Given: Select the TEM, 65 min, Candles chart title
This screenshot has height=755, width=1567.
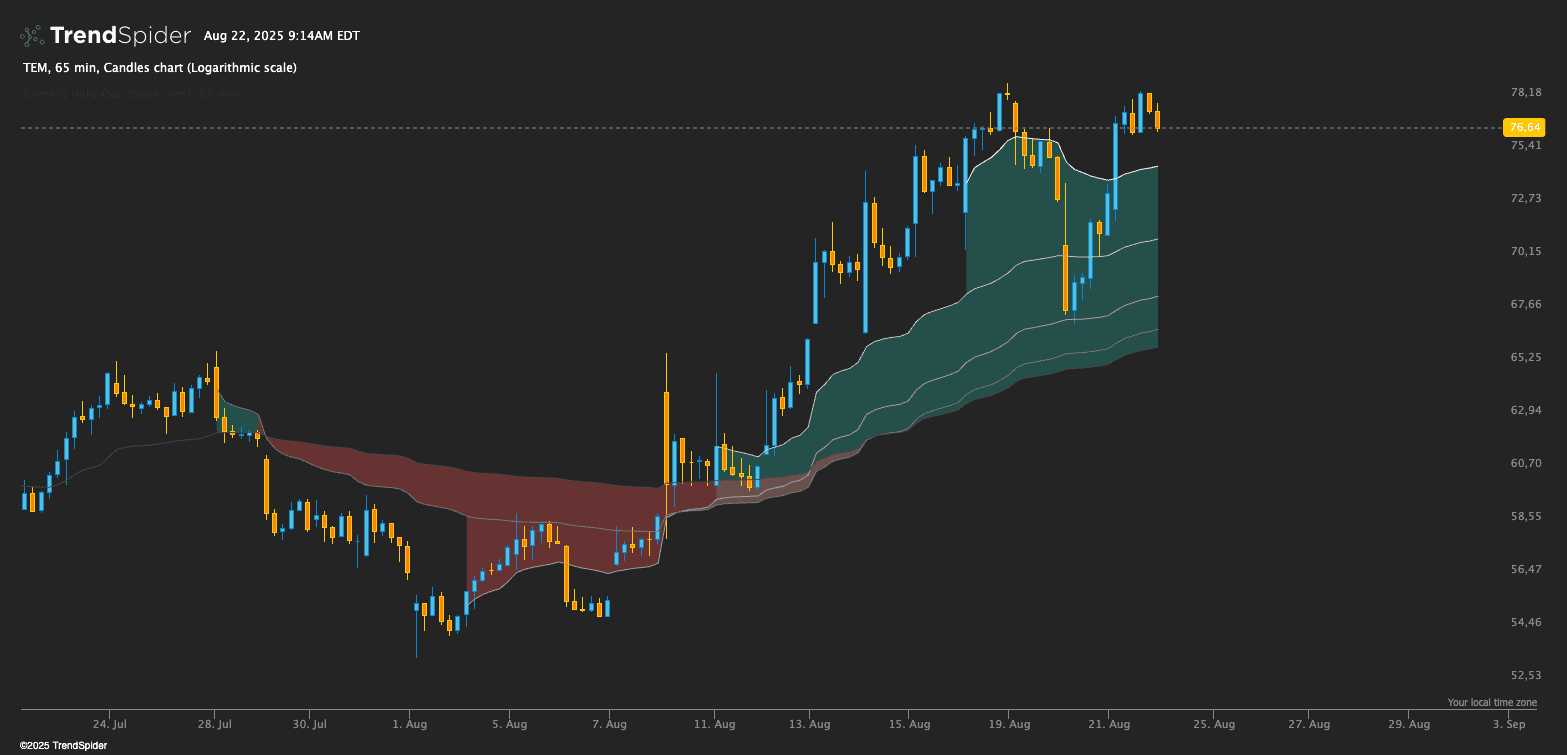Looking at the screenshot, I should pyautogui.click(x=159, y=67).
